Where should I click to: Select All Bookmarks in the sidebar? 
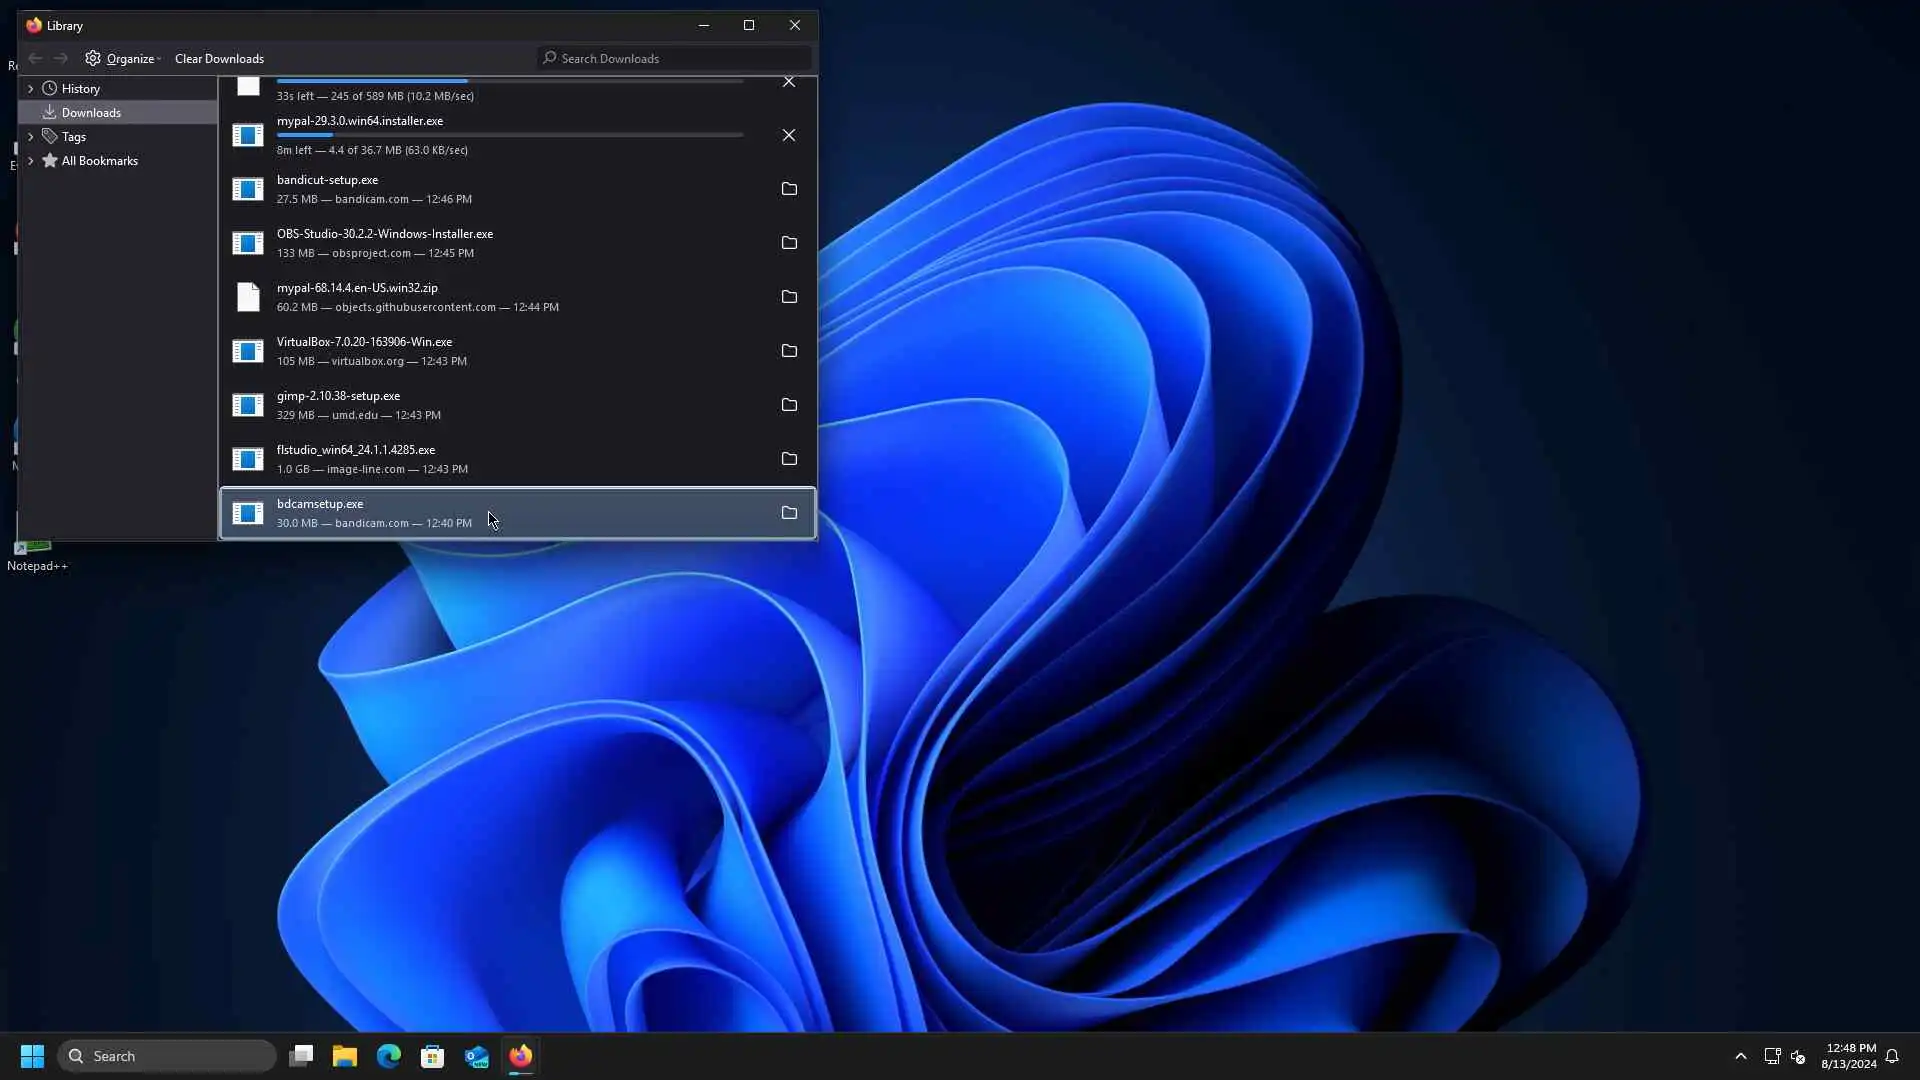click(99, 161)
